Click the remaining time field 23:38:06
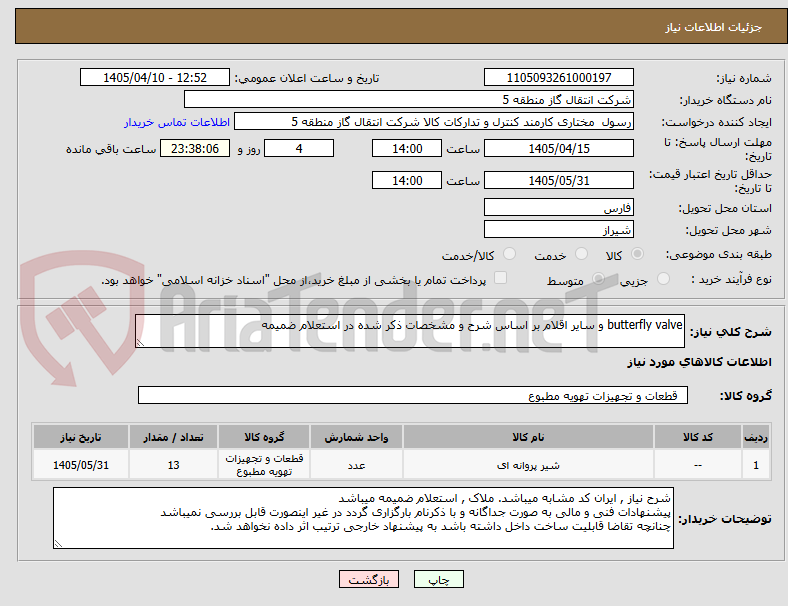This screenshot has height=606, width=788. (x=195, y=148)
